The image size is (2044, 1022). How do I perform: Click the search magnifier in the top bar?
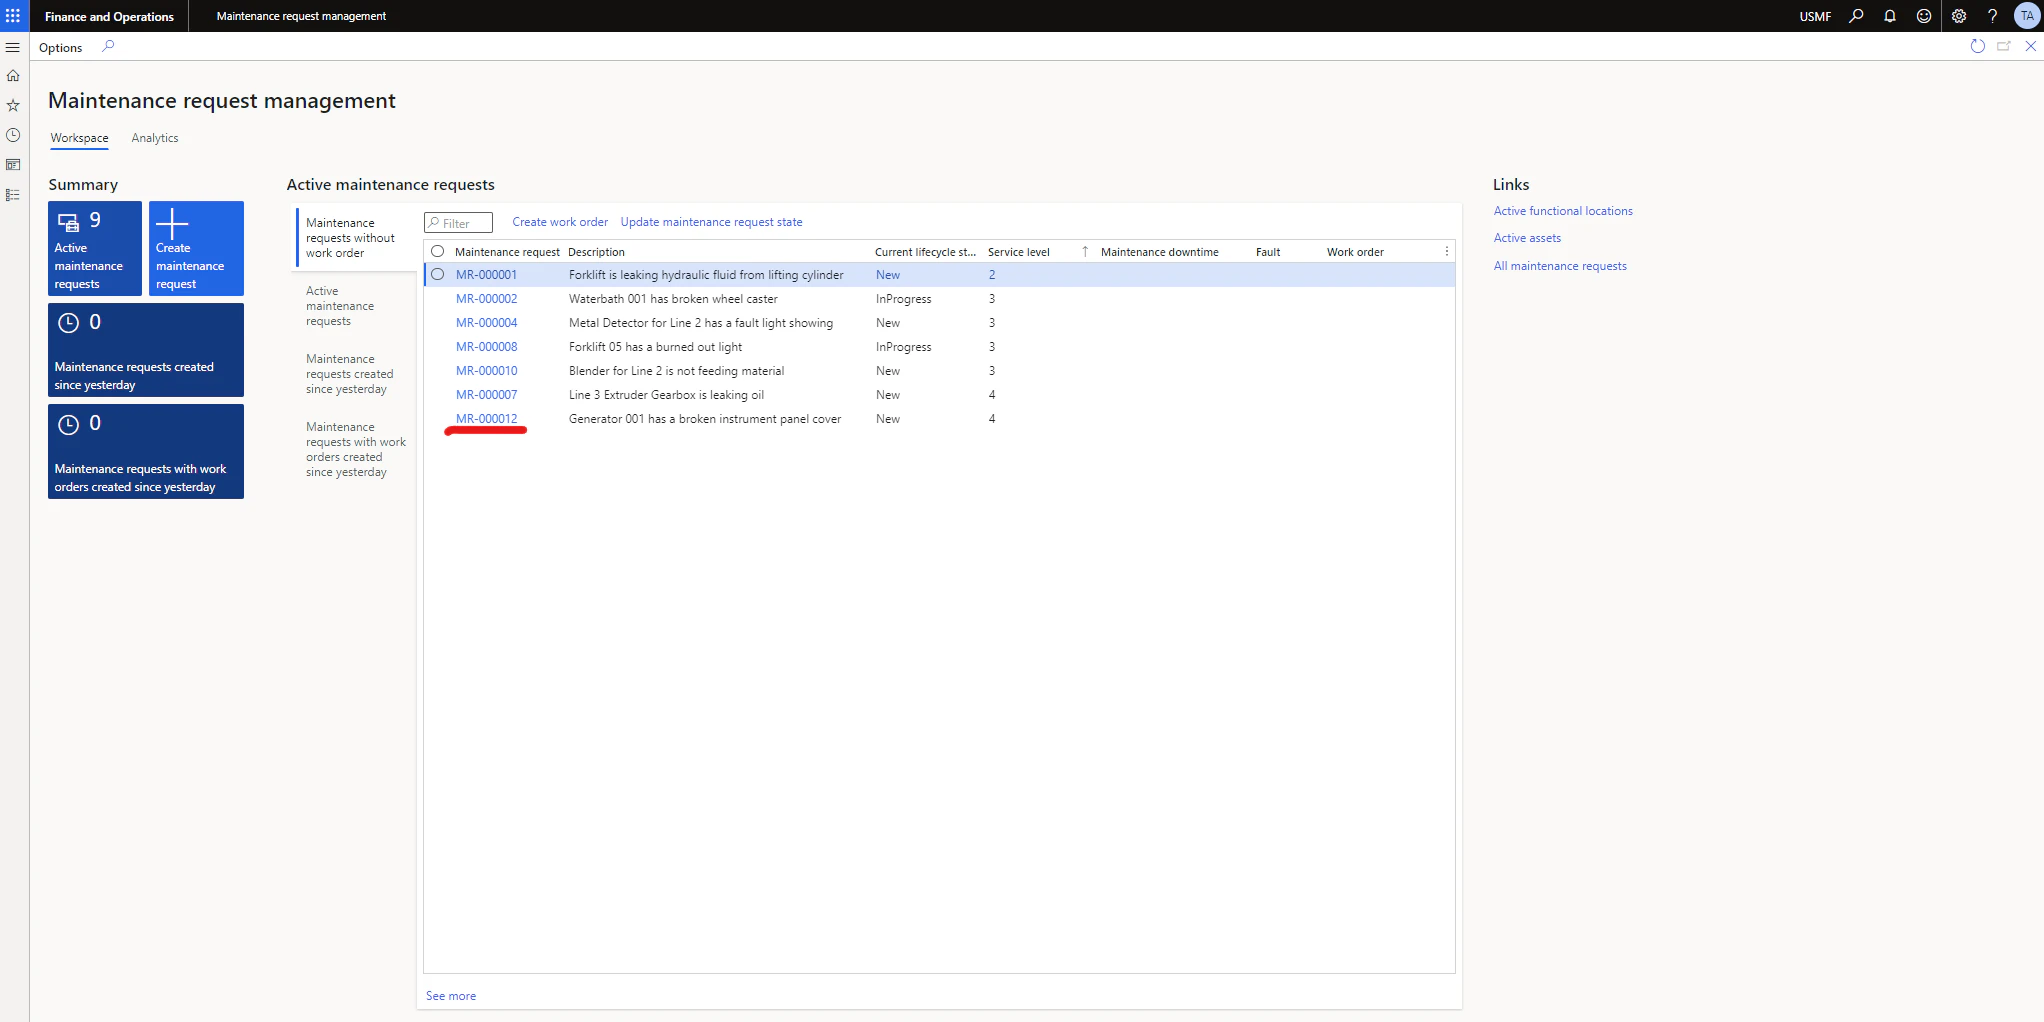(x=1856, y=16)
